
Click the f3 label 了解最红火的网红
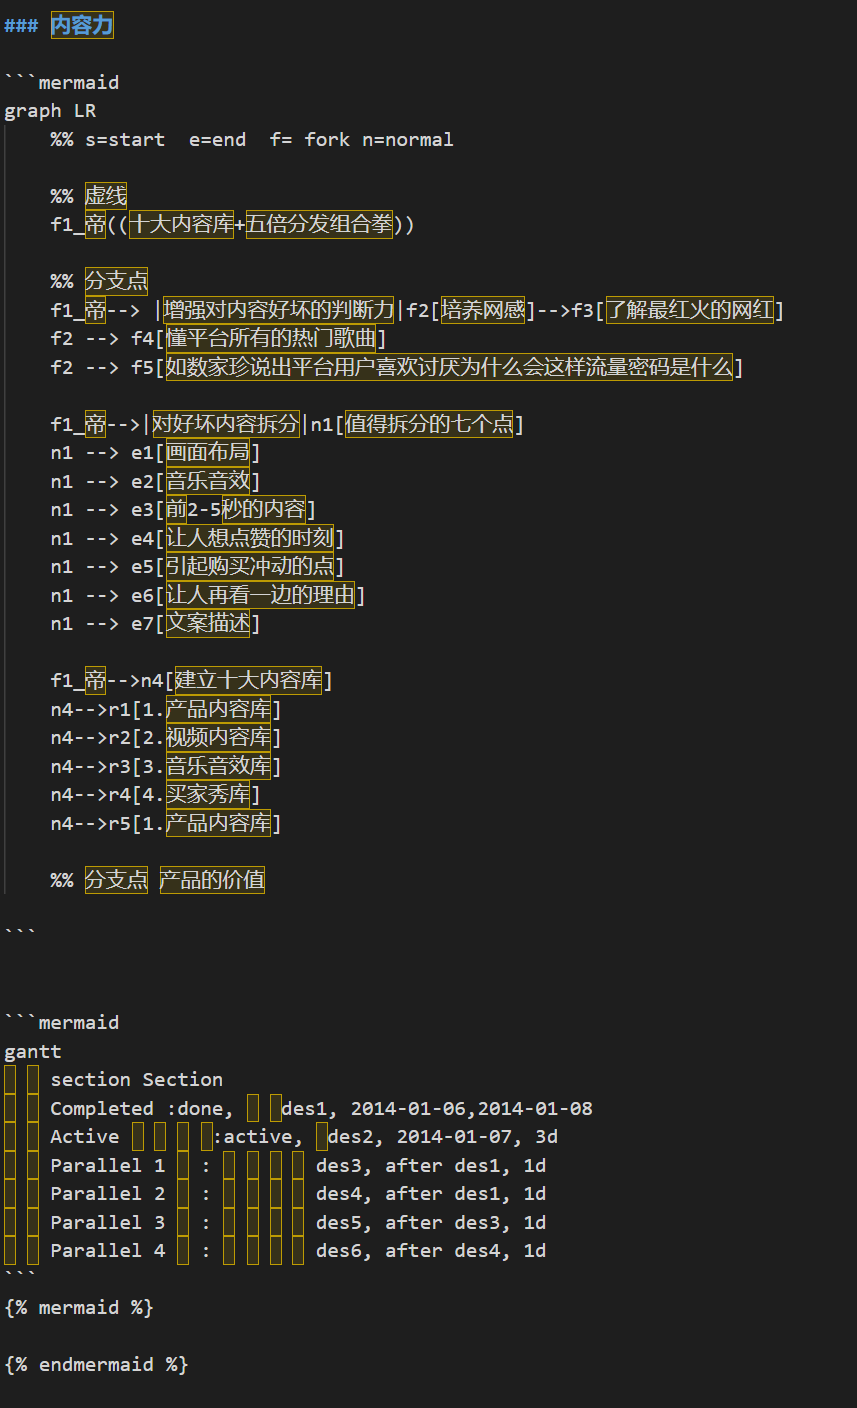coord(691,310)
